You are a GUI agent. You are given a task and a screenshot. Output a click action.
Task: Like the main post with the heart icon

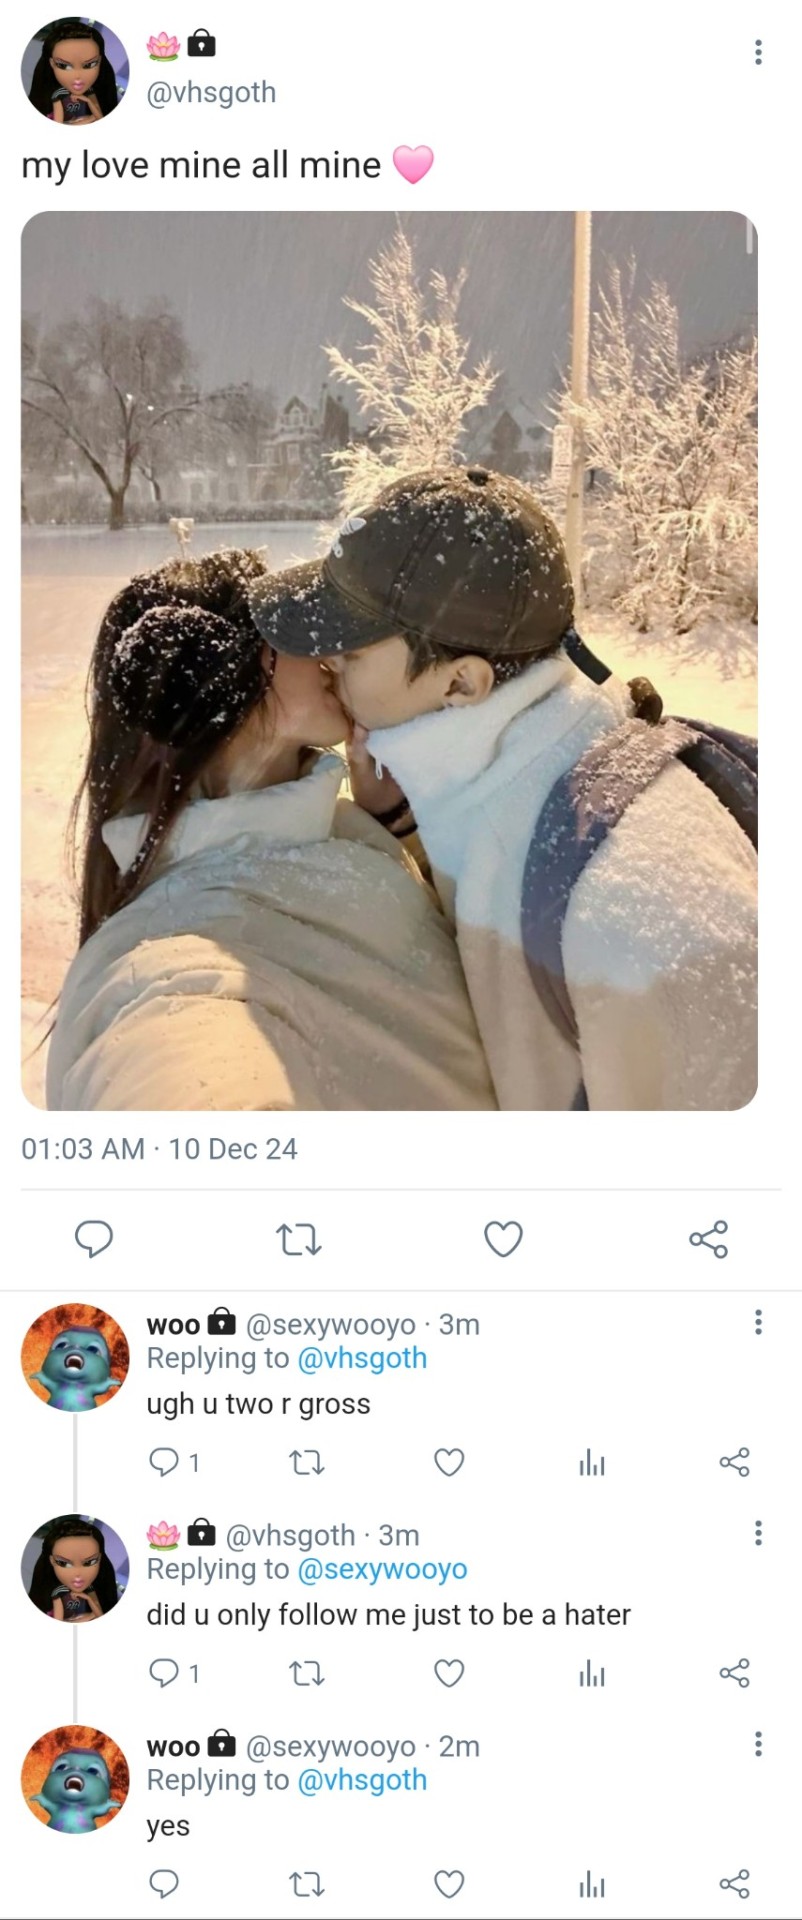[503, 1239]
